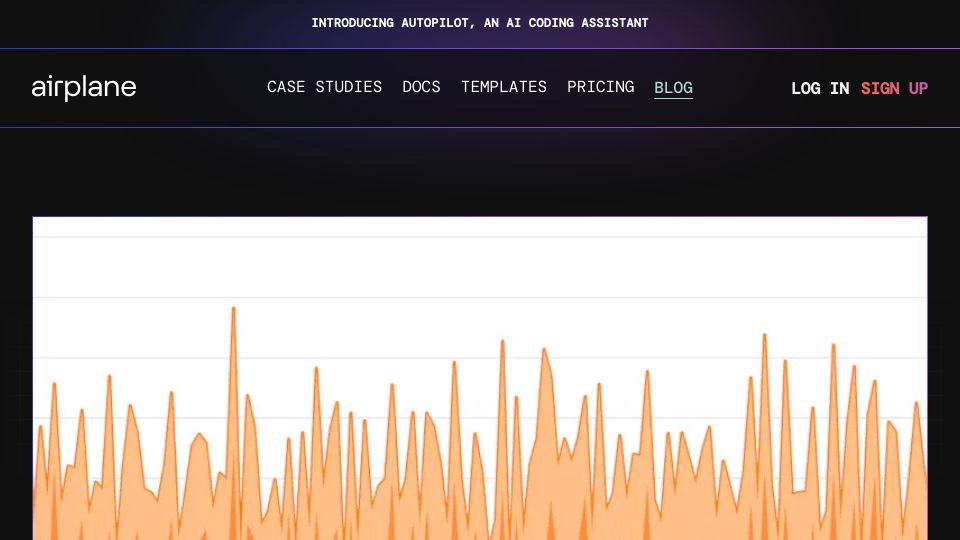Open the Autopilot AI coding assistant announcement
Screen dimensions: 960x540
pyautogui.click(x=479, y=23)
